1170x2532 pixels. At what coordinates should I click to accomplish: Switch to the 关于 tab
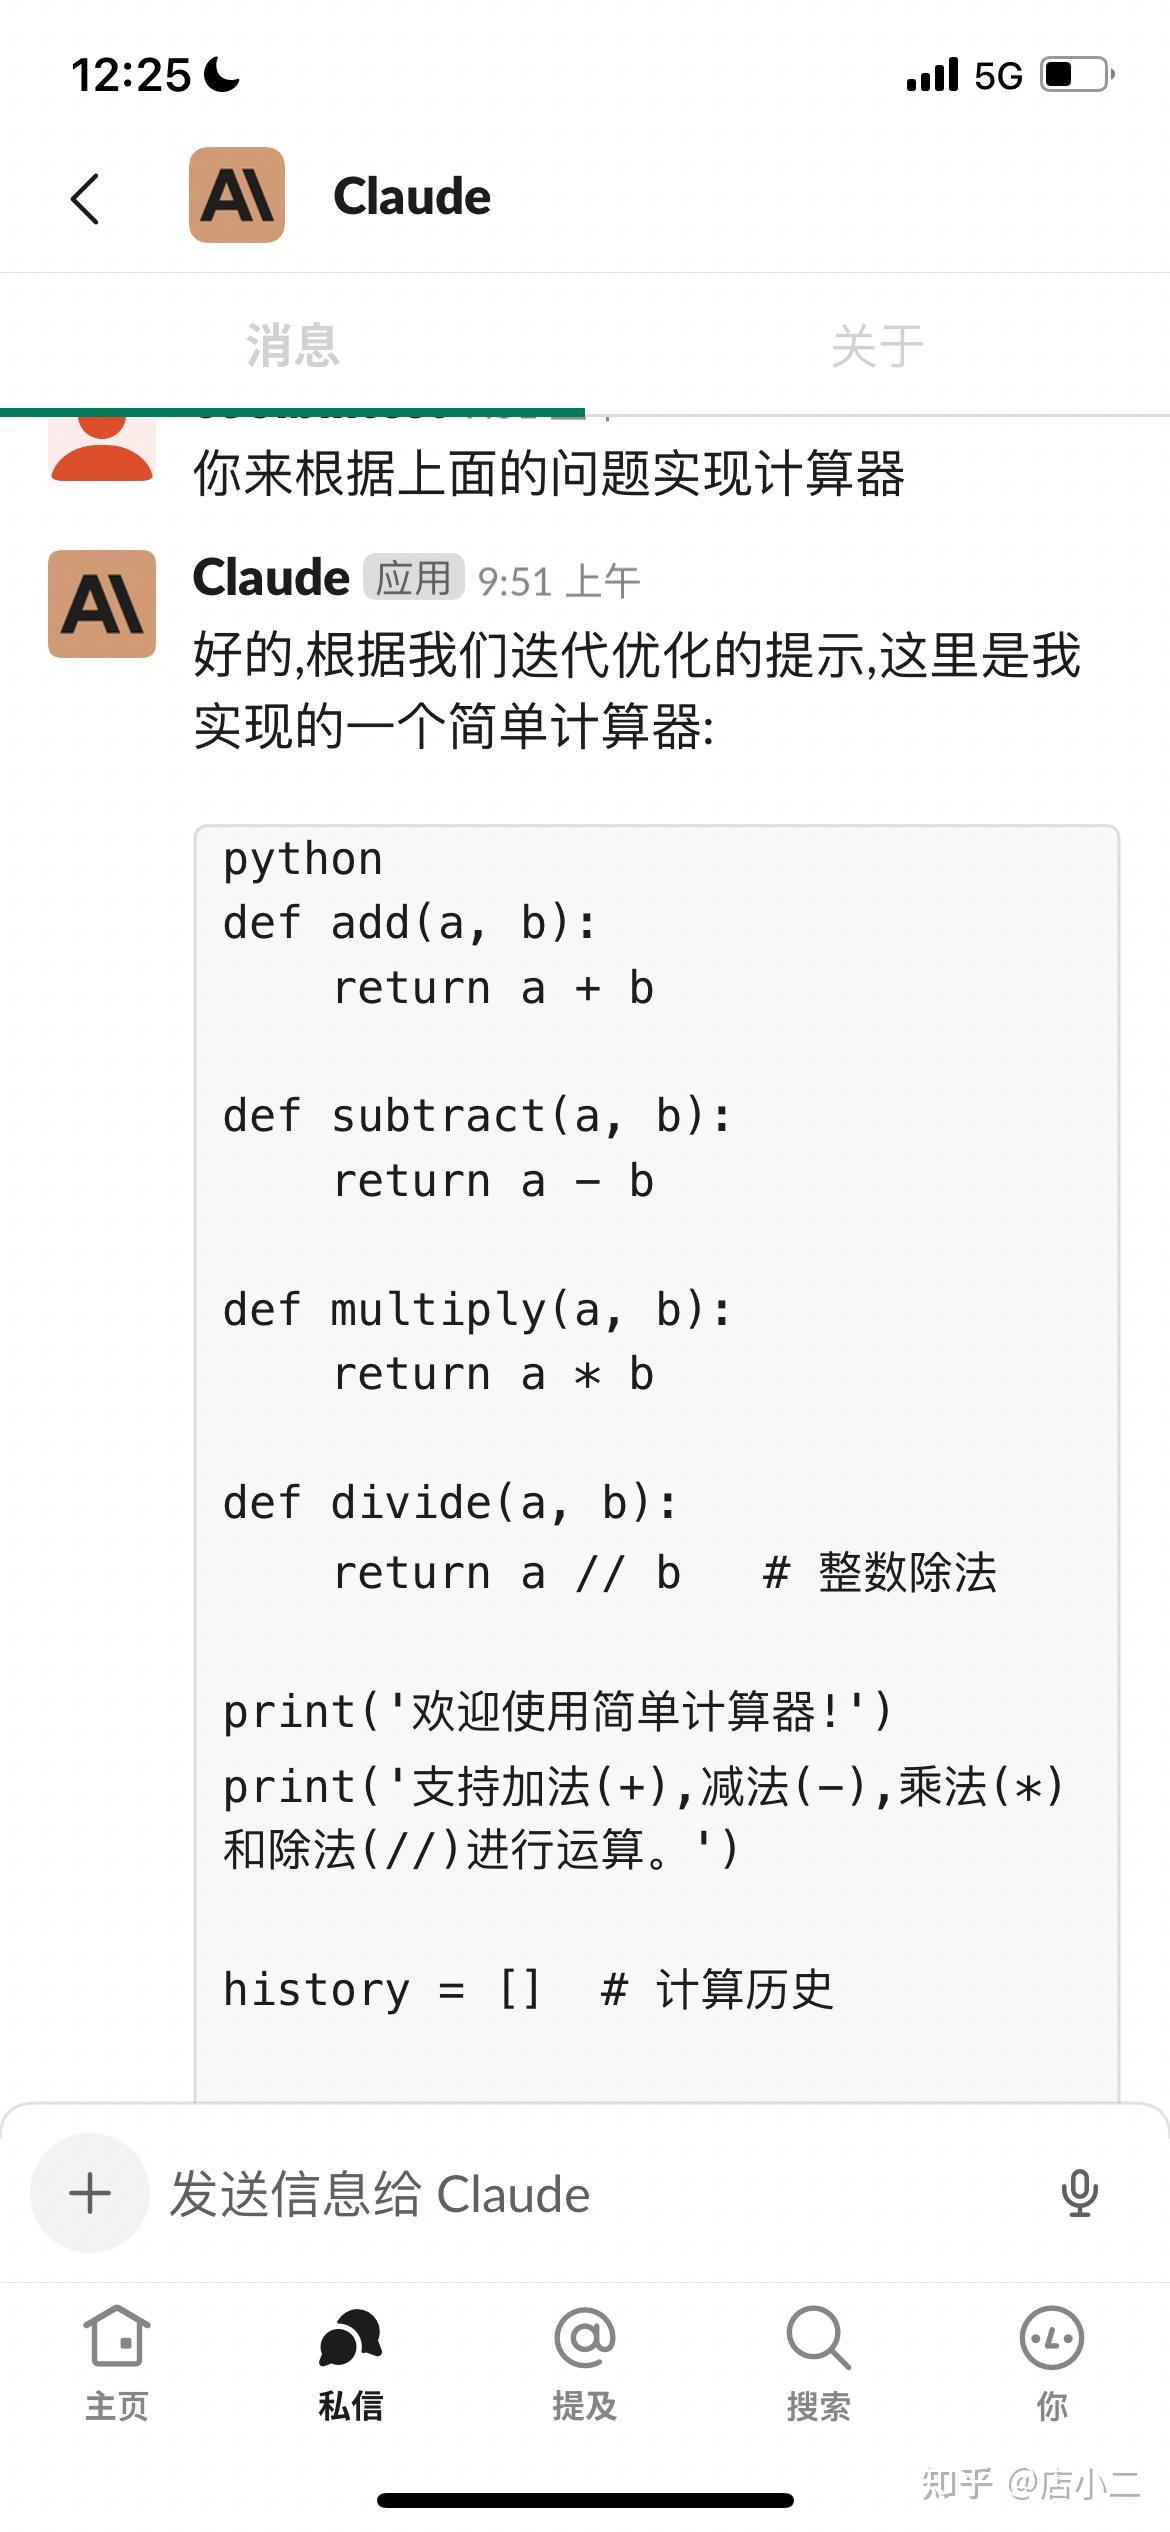[x=877, y=343]
